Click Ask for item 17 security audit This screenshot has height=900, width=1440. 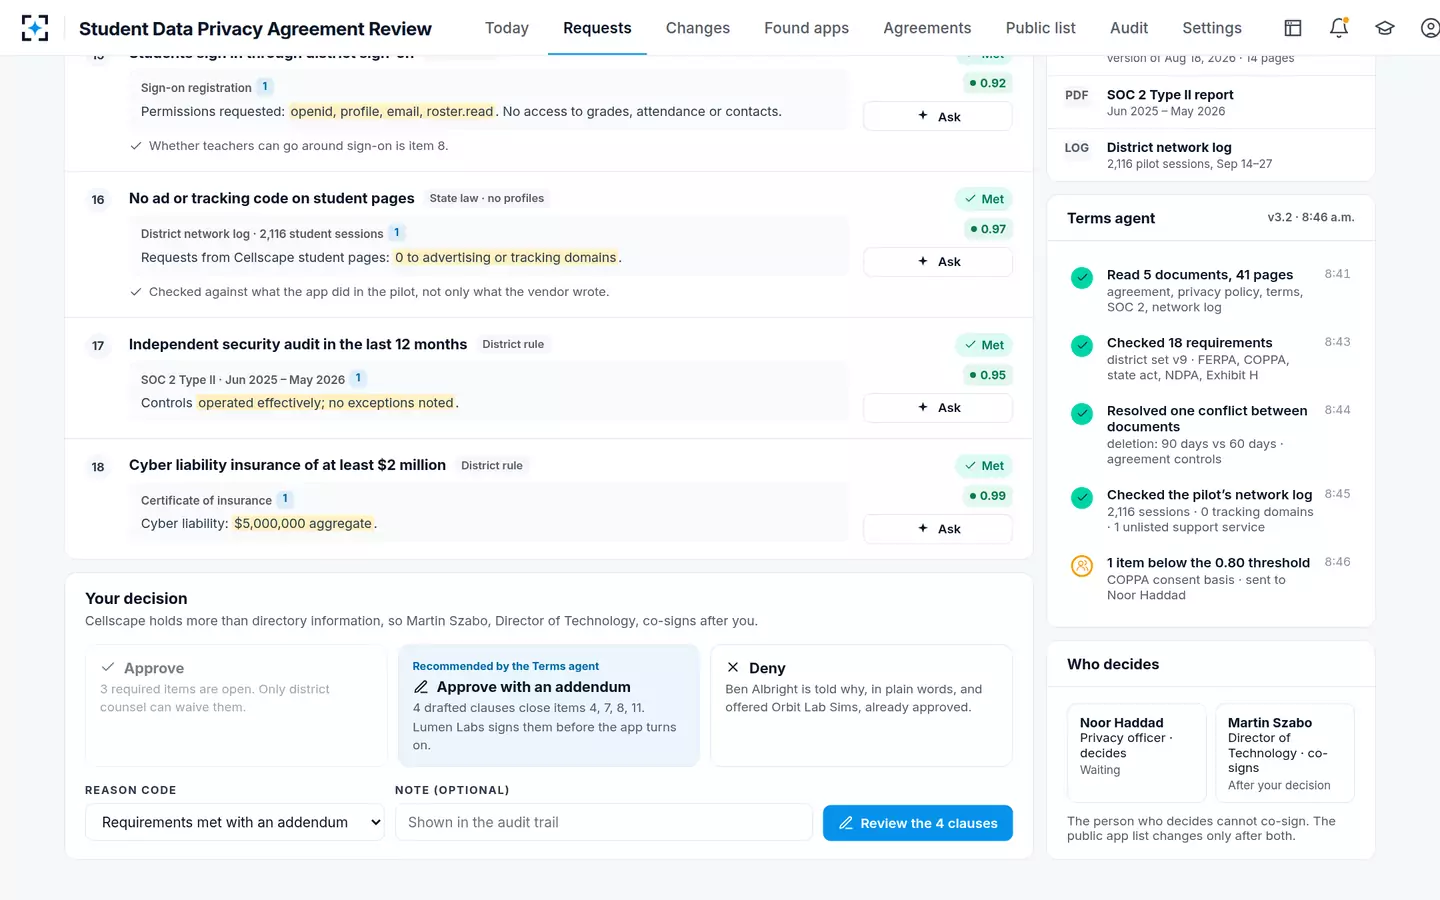(938, 407)
